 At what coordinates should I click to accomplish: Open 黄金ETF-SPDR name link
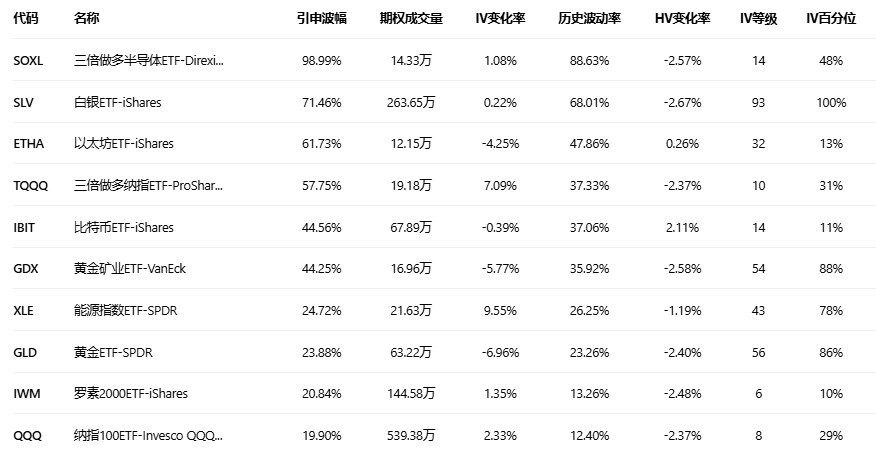point(113,352)
